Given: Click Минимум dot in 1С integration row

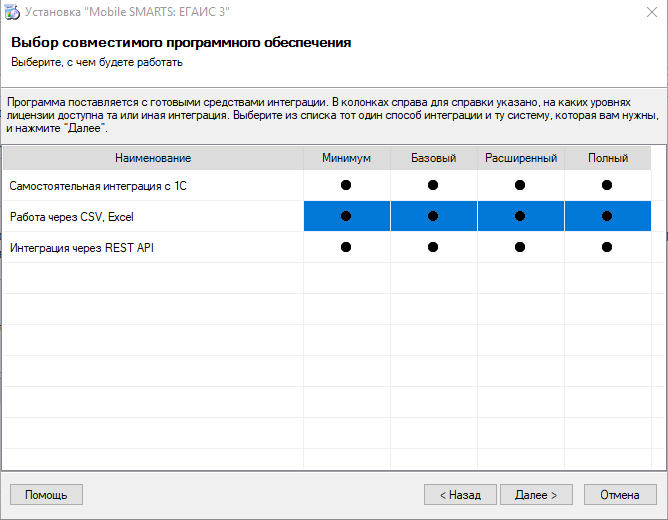Looking at the screenshot, I should (x=346, y=185).
